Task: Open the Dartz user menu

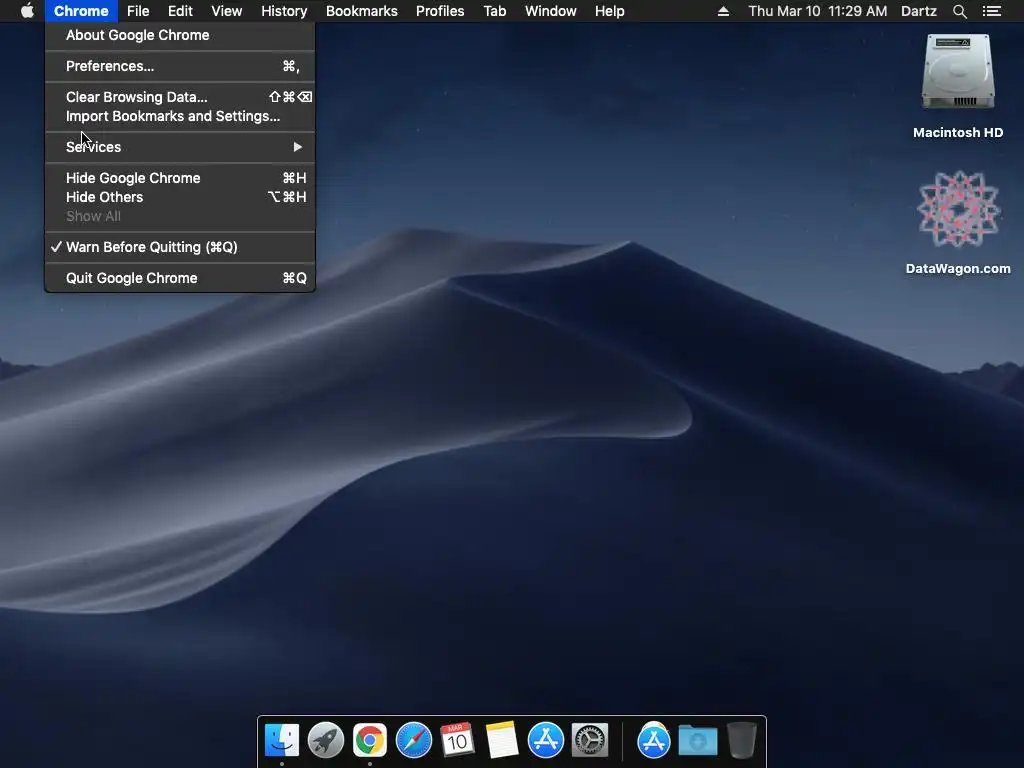Action: pyautogui.click(x=919, y=11)
